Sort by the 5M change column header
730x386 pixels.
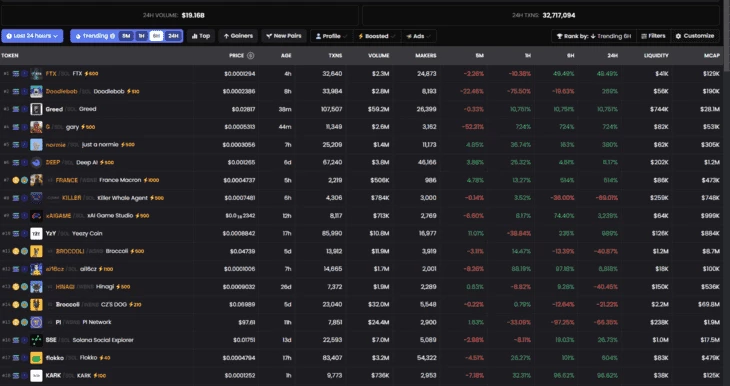479,55
